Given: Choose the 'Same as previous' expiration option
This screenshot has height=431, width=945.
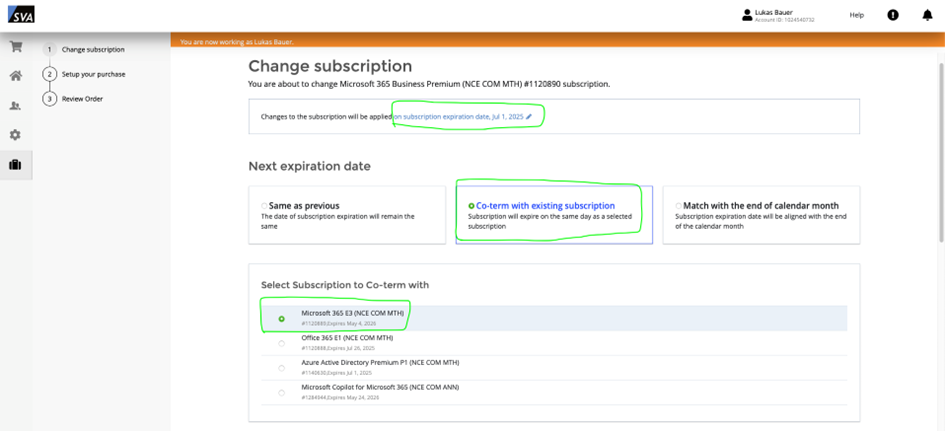Looking at the screenshot, I should 264,206.
